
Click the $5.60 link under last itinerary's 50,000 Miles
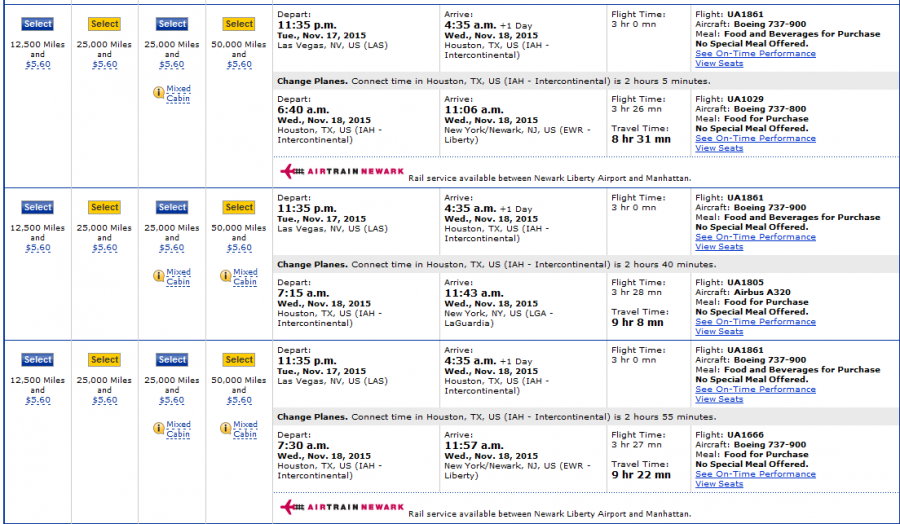[x=239, y=400]
